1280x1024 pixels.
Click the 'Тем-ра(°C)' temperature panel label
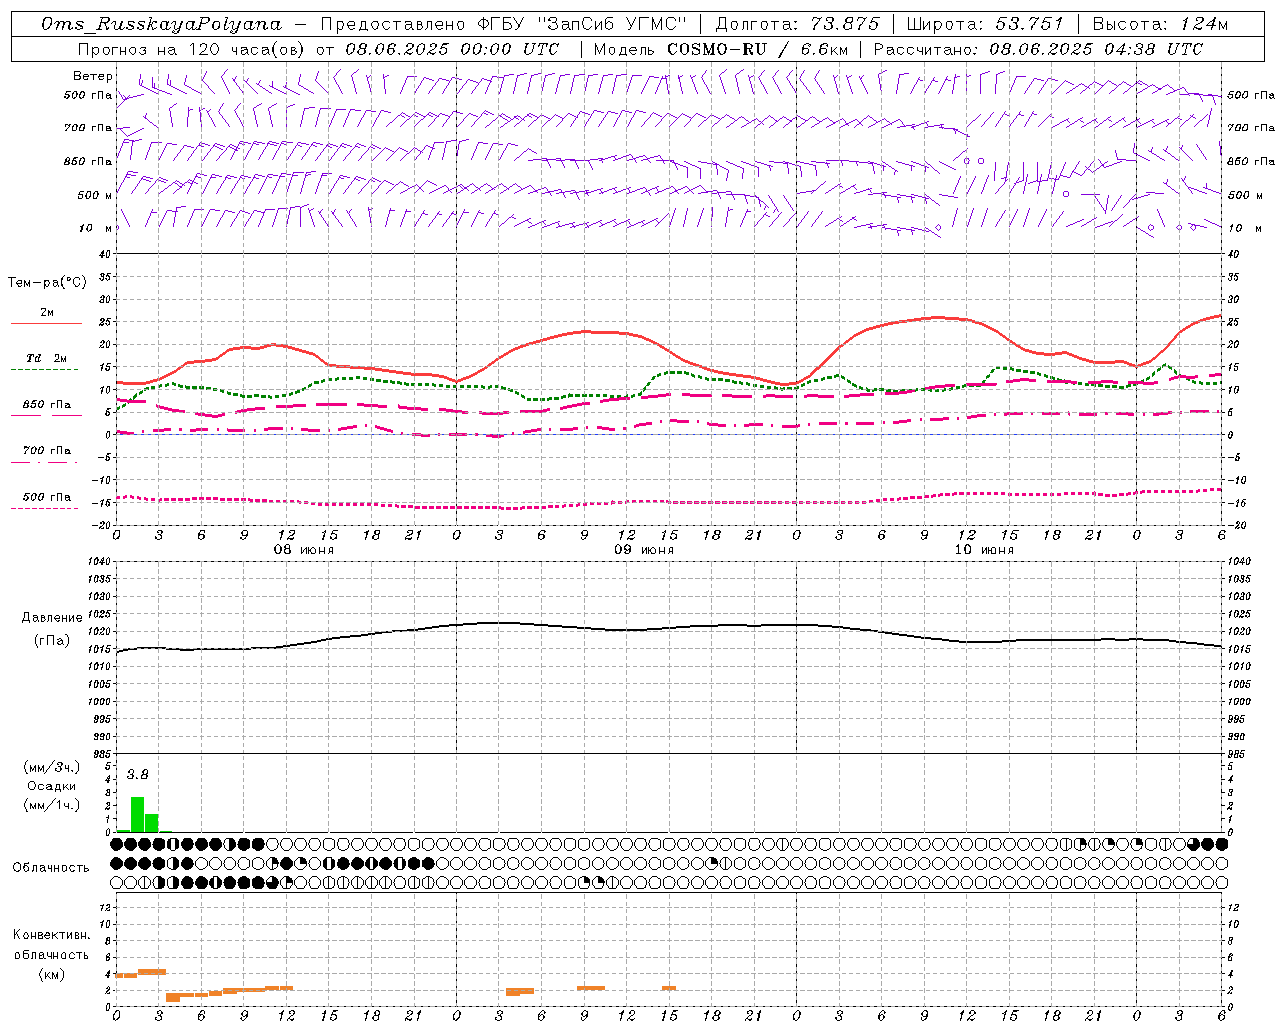point(47,283)
